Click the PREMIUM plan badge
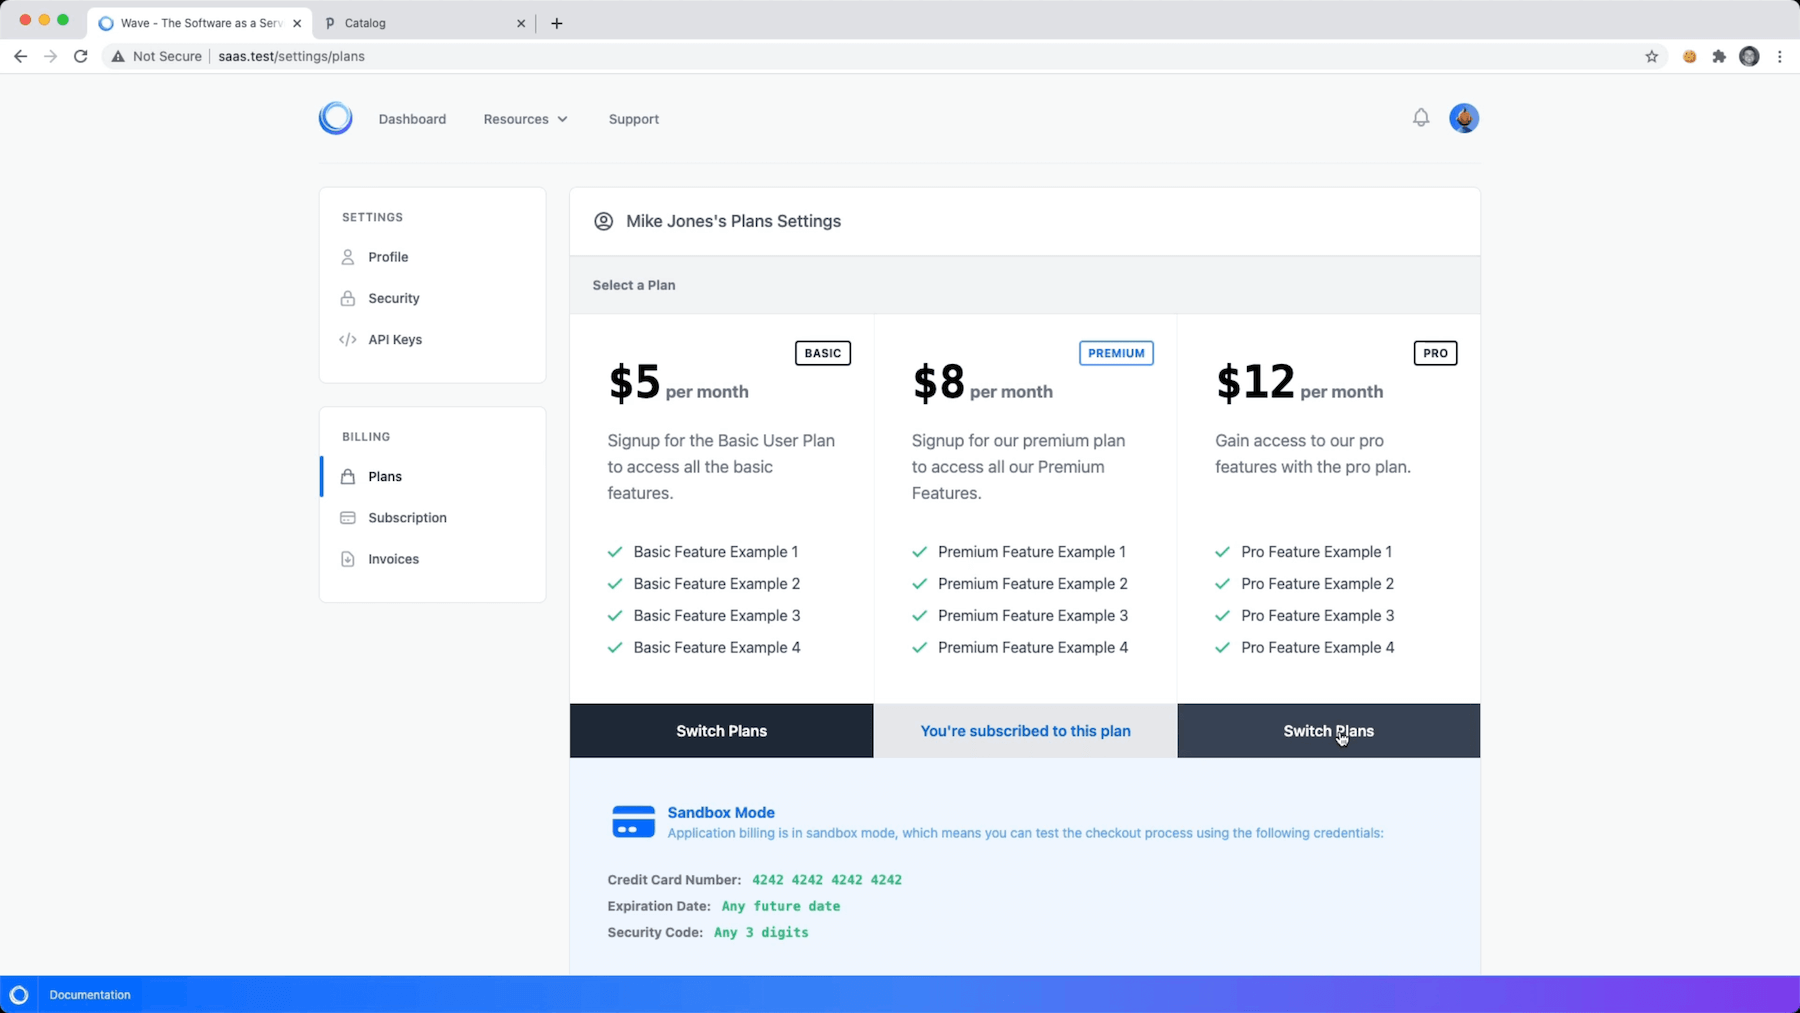1800x1013 pixels. click(1116, 353)
